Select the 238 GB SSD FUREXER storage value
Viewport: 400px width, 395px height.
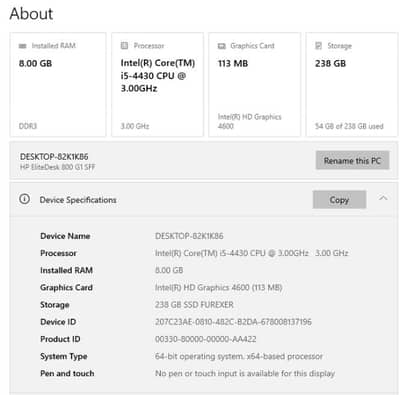click(194, 305)
